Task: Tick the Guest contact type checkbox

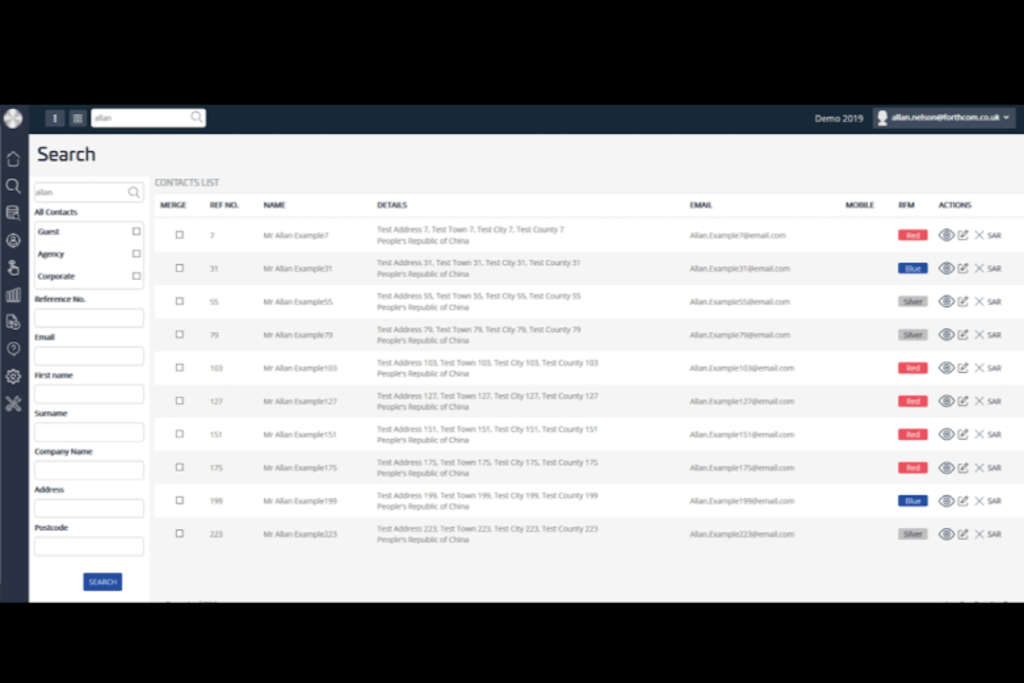Action: pyautogui.click(x=136, y=232)
